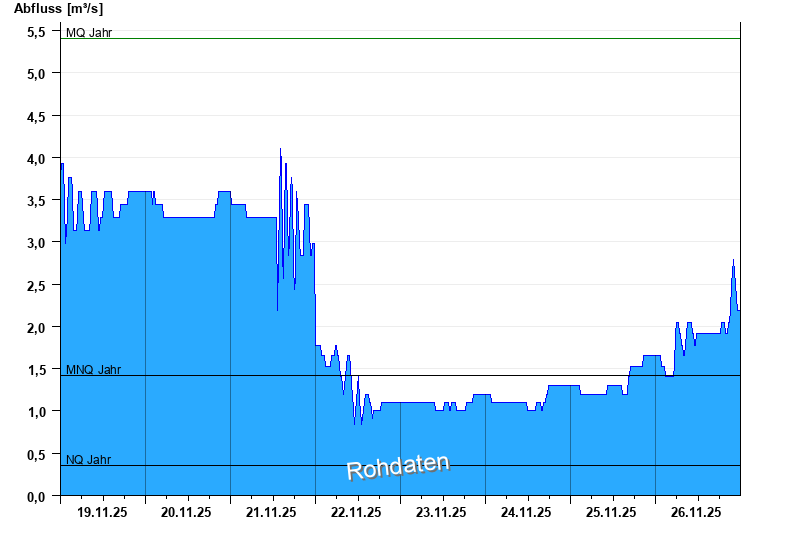Image resolution: width=800 pixels, height=550 pixels.
Task: Select the 23.11.25 date label
Action: pyautogui.click(x=442, y=512)
